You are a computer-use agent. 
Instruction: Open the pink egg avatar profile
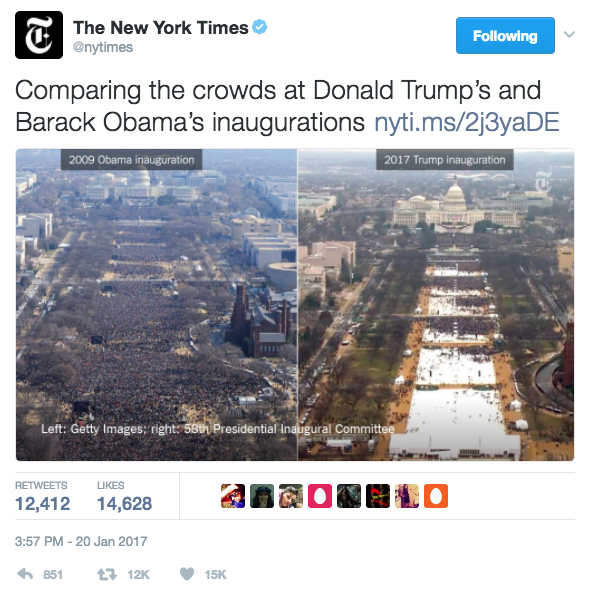(x=320, y=496)
